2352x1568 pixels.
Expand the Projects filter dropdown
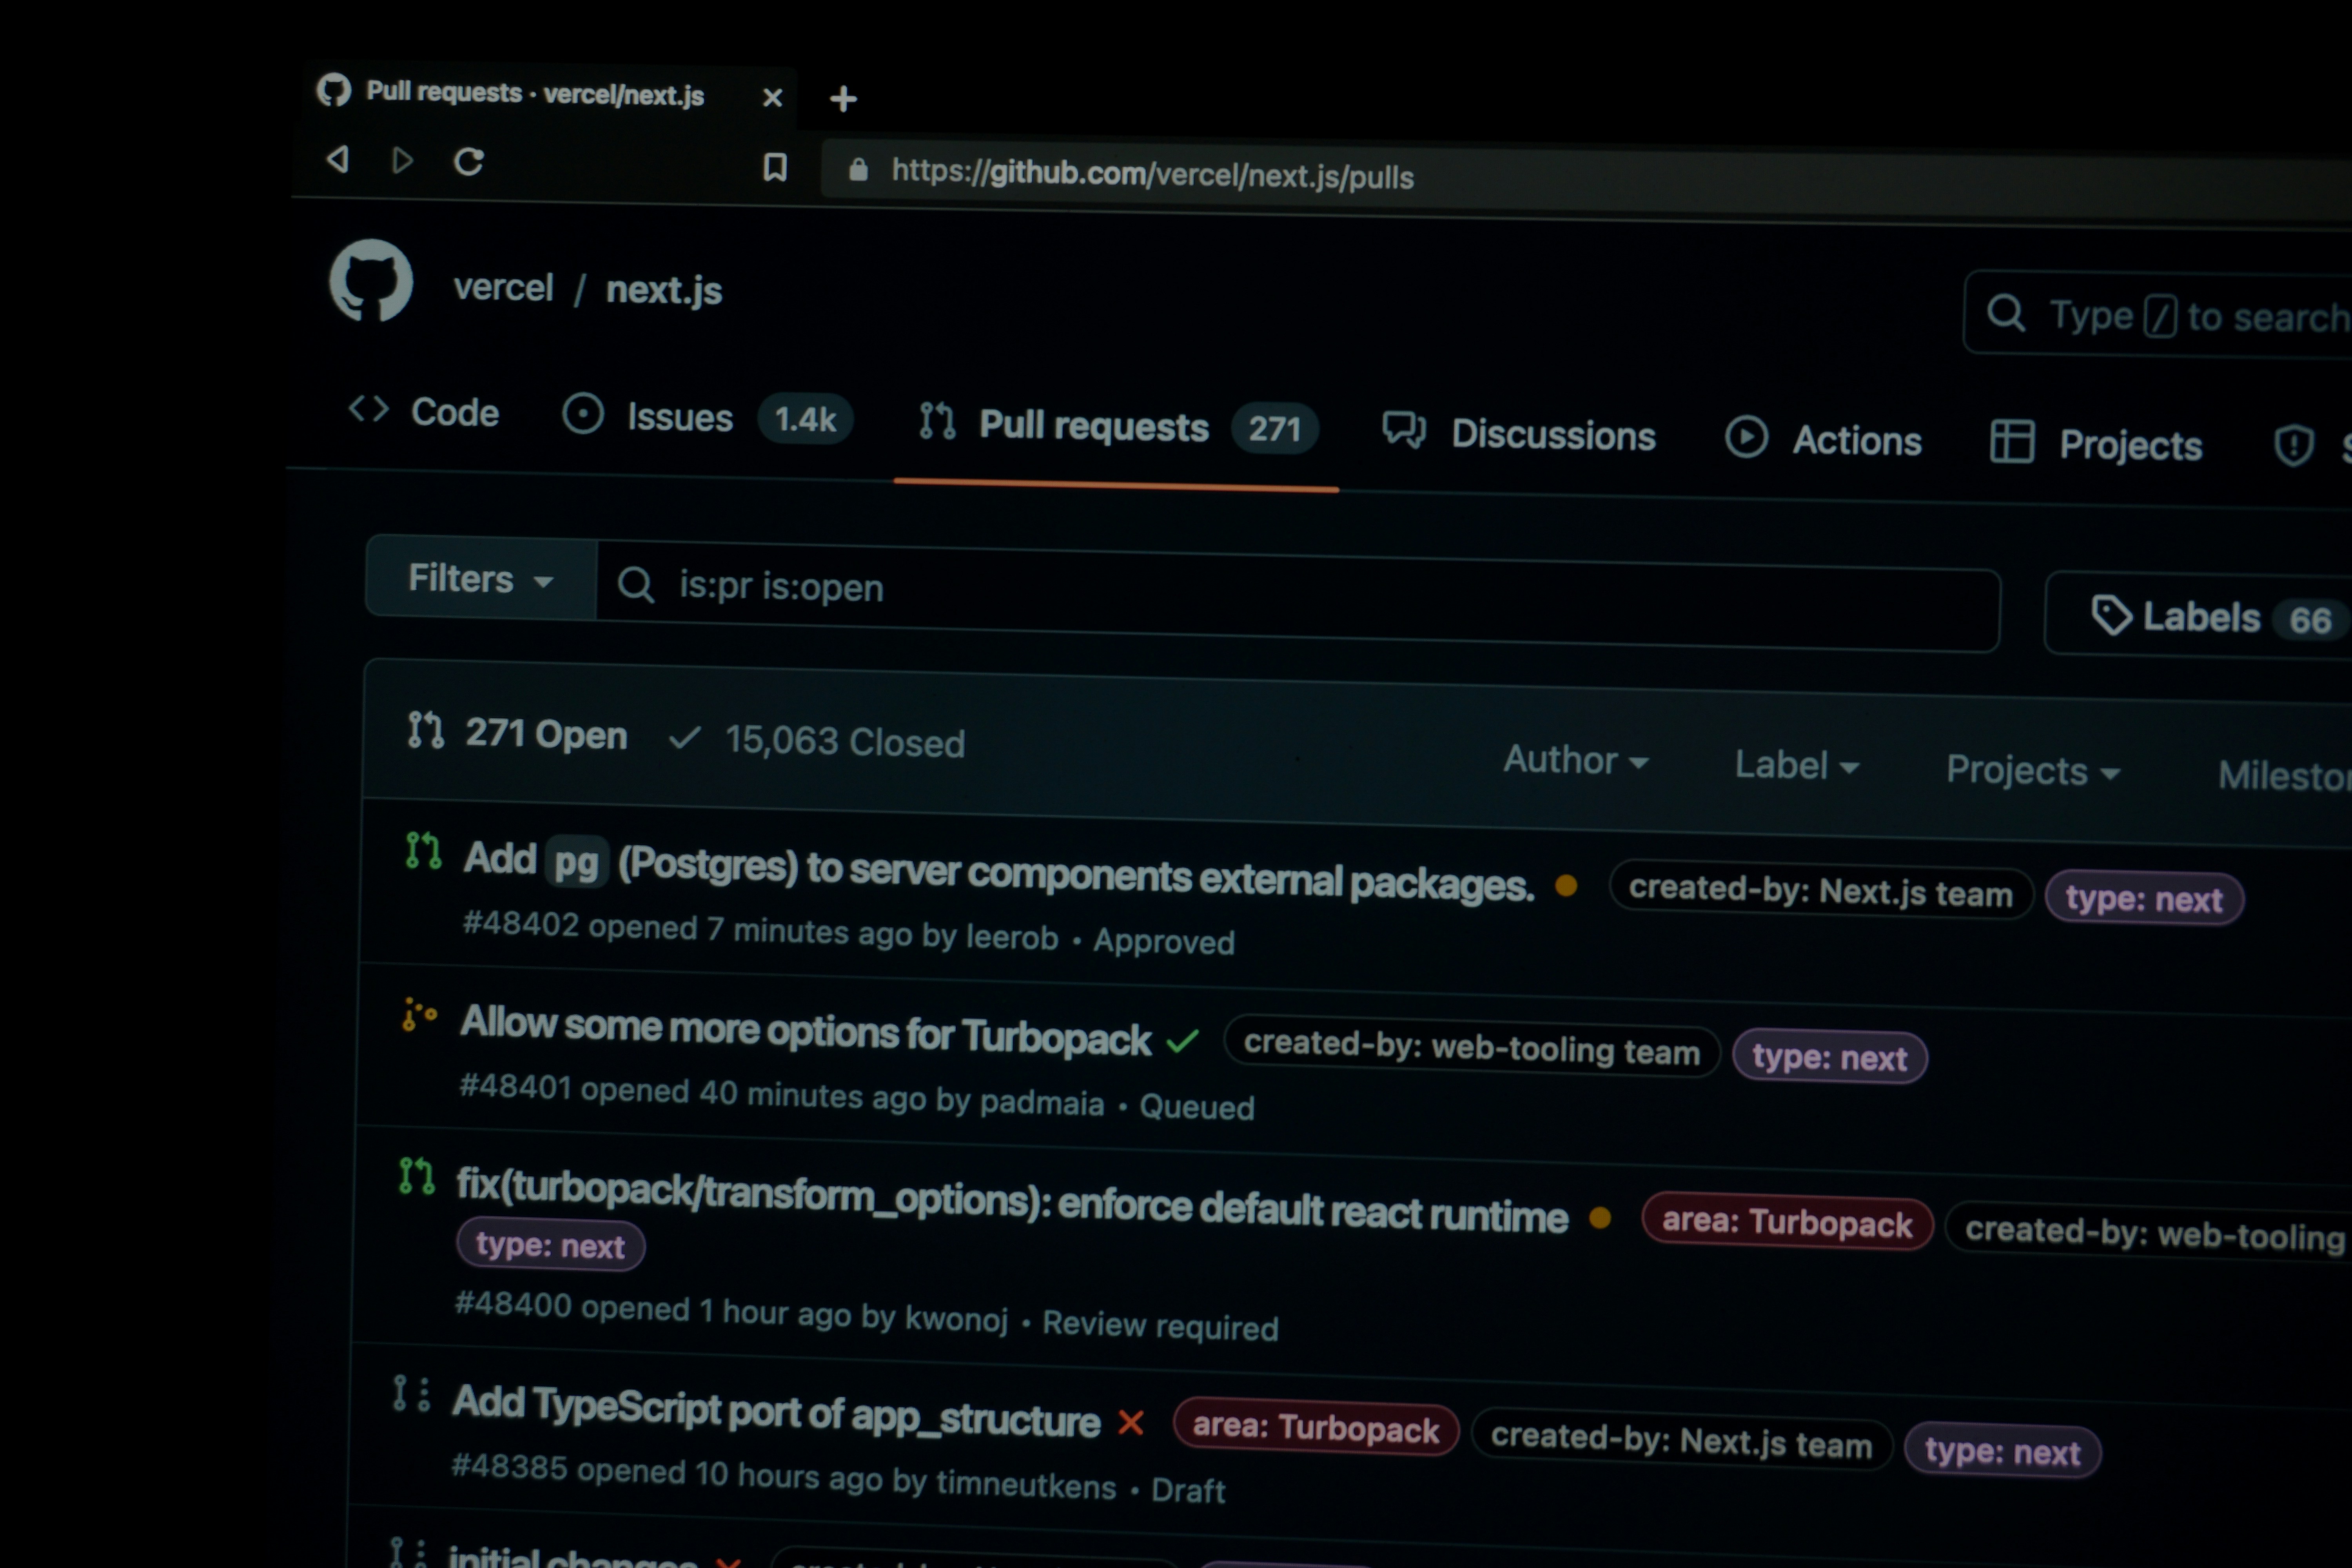click(x=2032, y=771)
